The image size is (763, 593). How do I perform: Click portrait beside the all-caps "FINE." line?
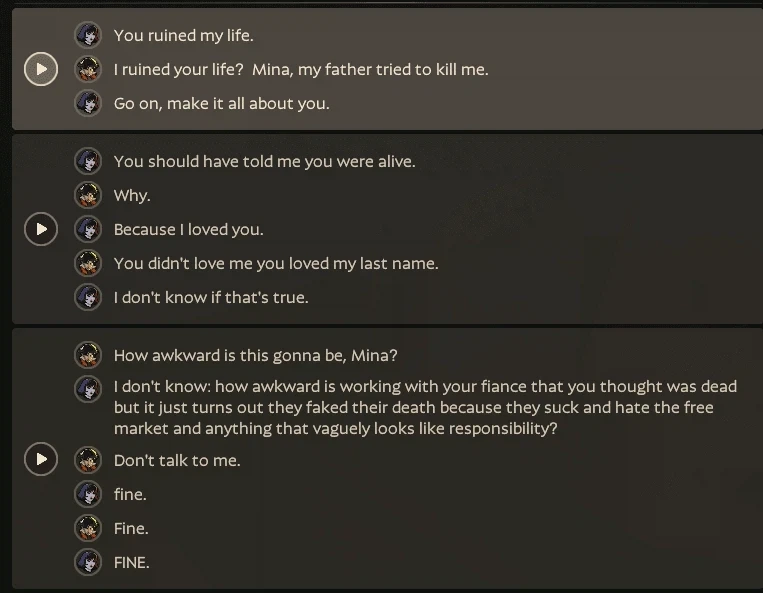click(x=88, y=562)
